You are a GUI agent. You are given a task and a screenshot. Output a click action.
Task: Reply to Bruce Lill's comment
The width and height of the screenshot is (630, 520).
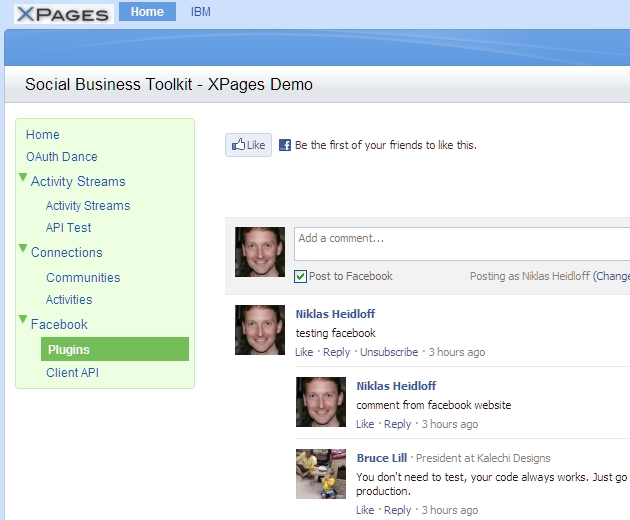(398, 510)
